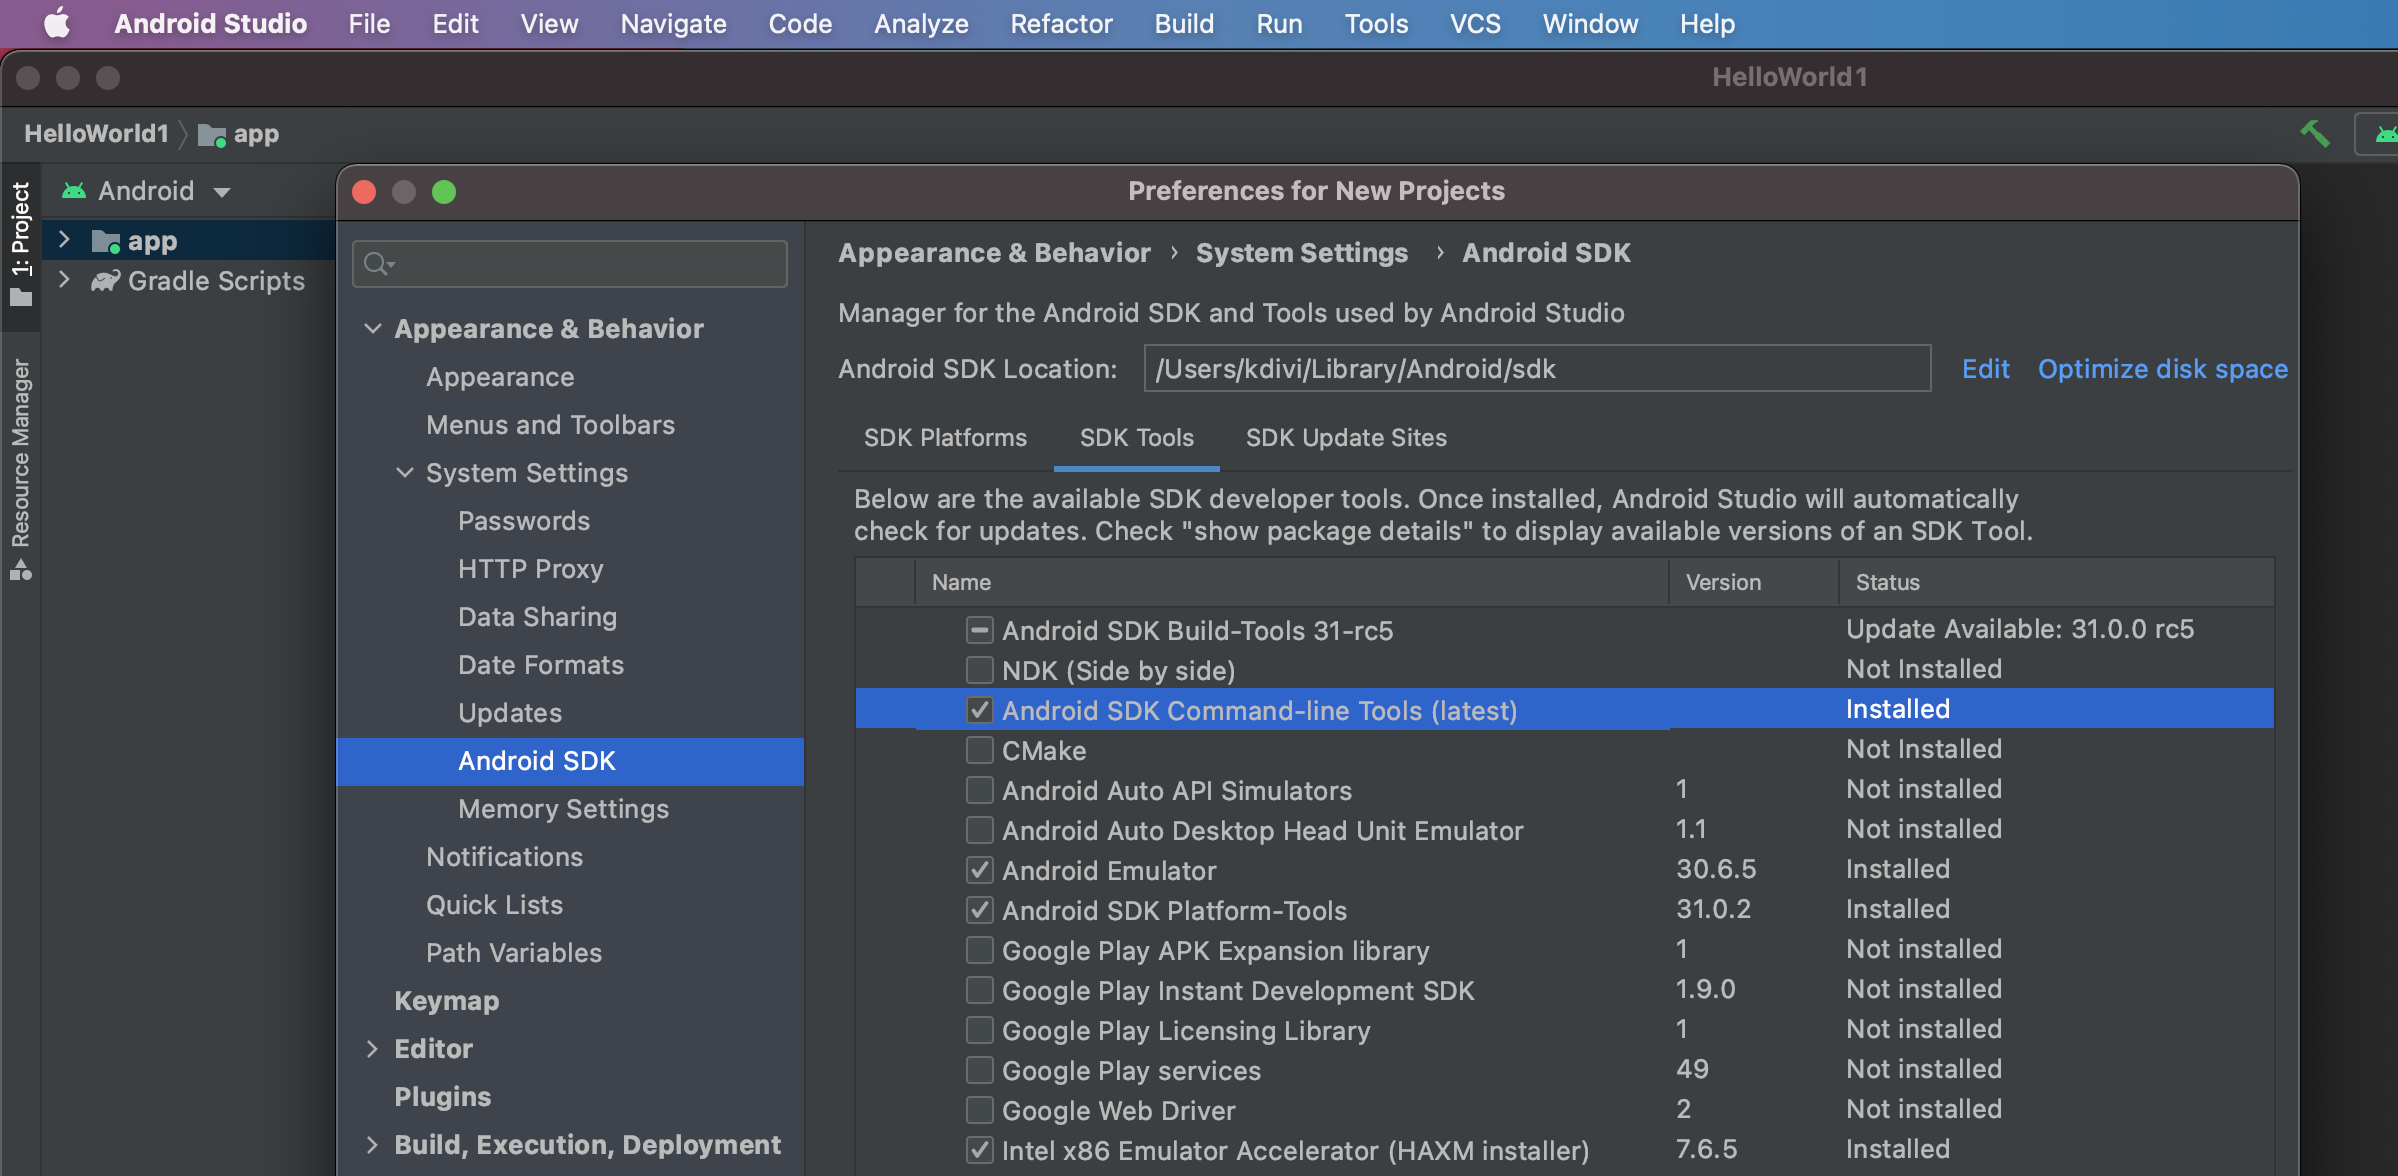2398x1176 pixels.
Task: Open Menus and Toolbars settings
Action: click(x=550, y=425)
